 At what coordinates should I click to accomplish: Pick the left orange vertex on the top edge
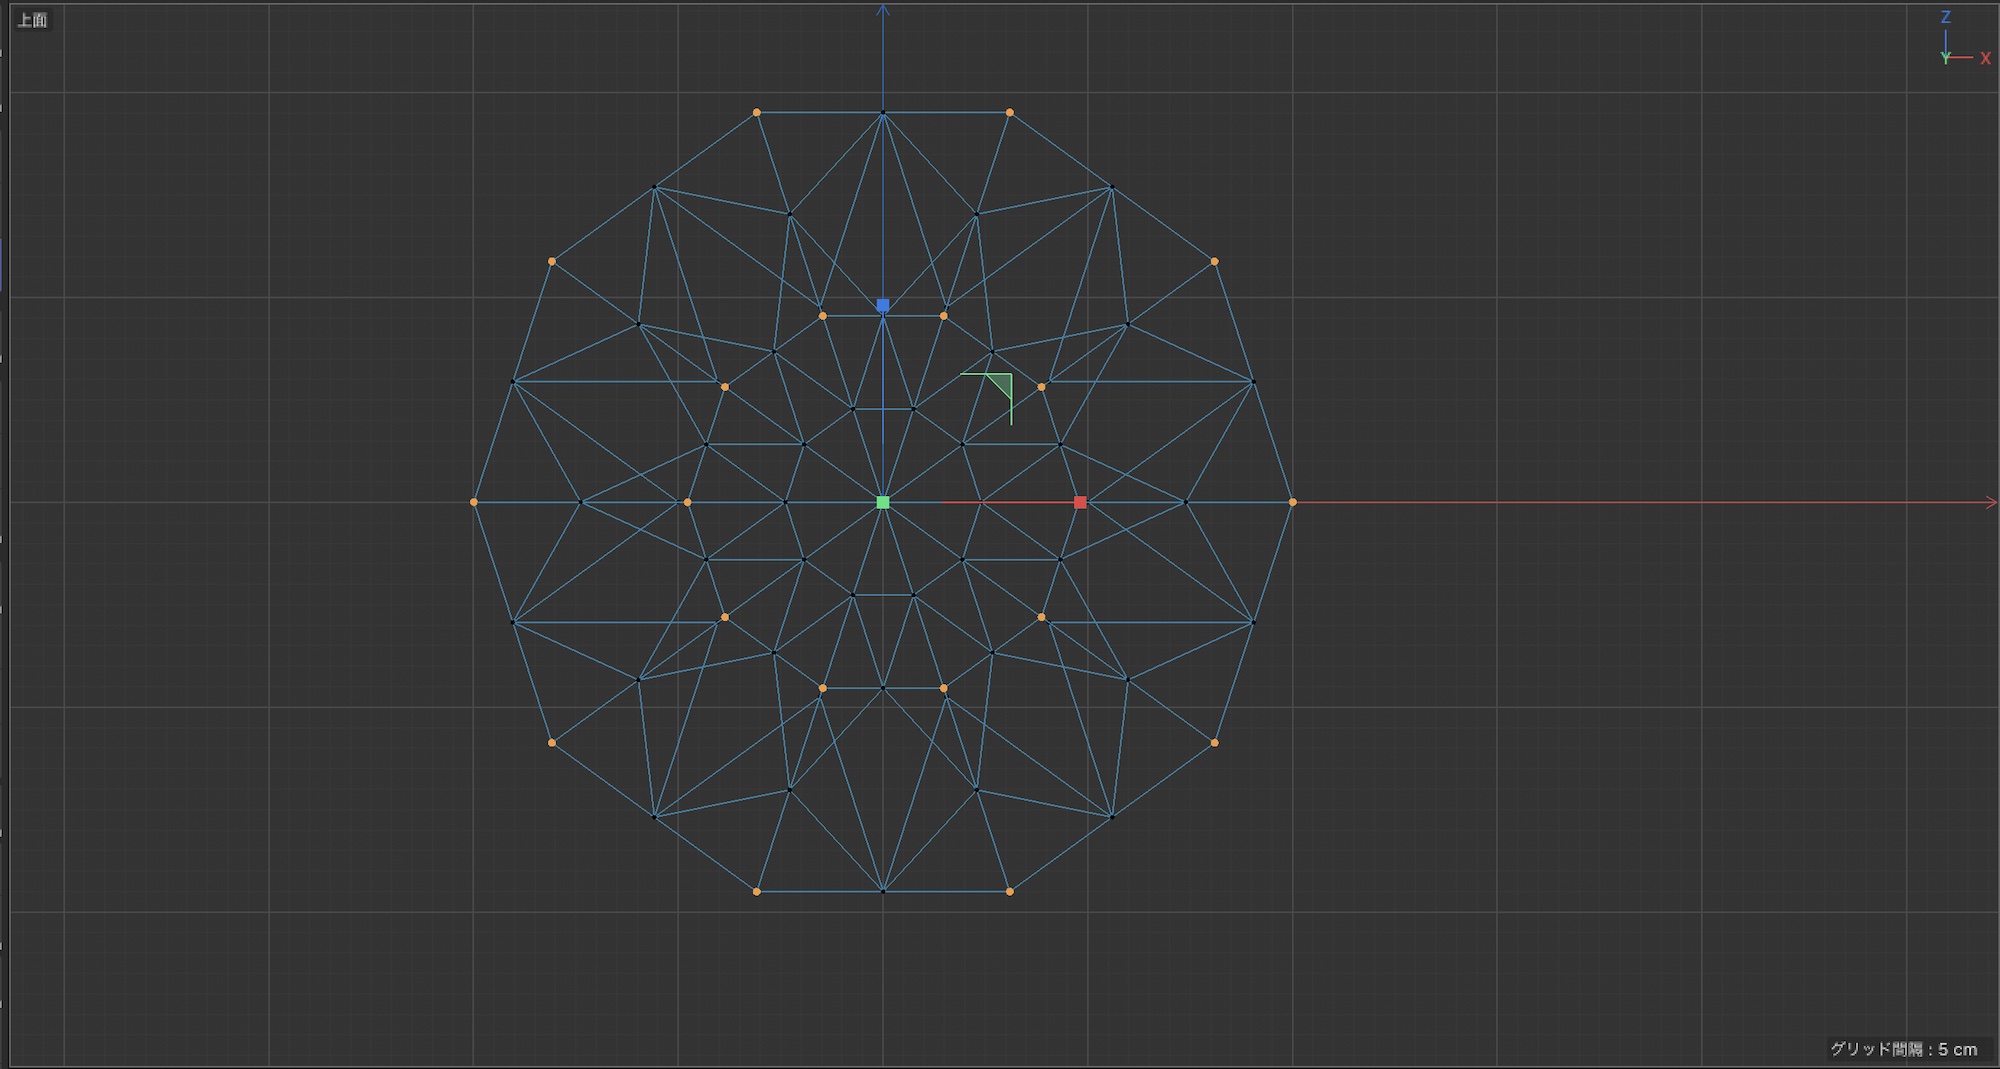(757, 112)
